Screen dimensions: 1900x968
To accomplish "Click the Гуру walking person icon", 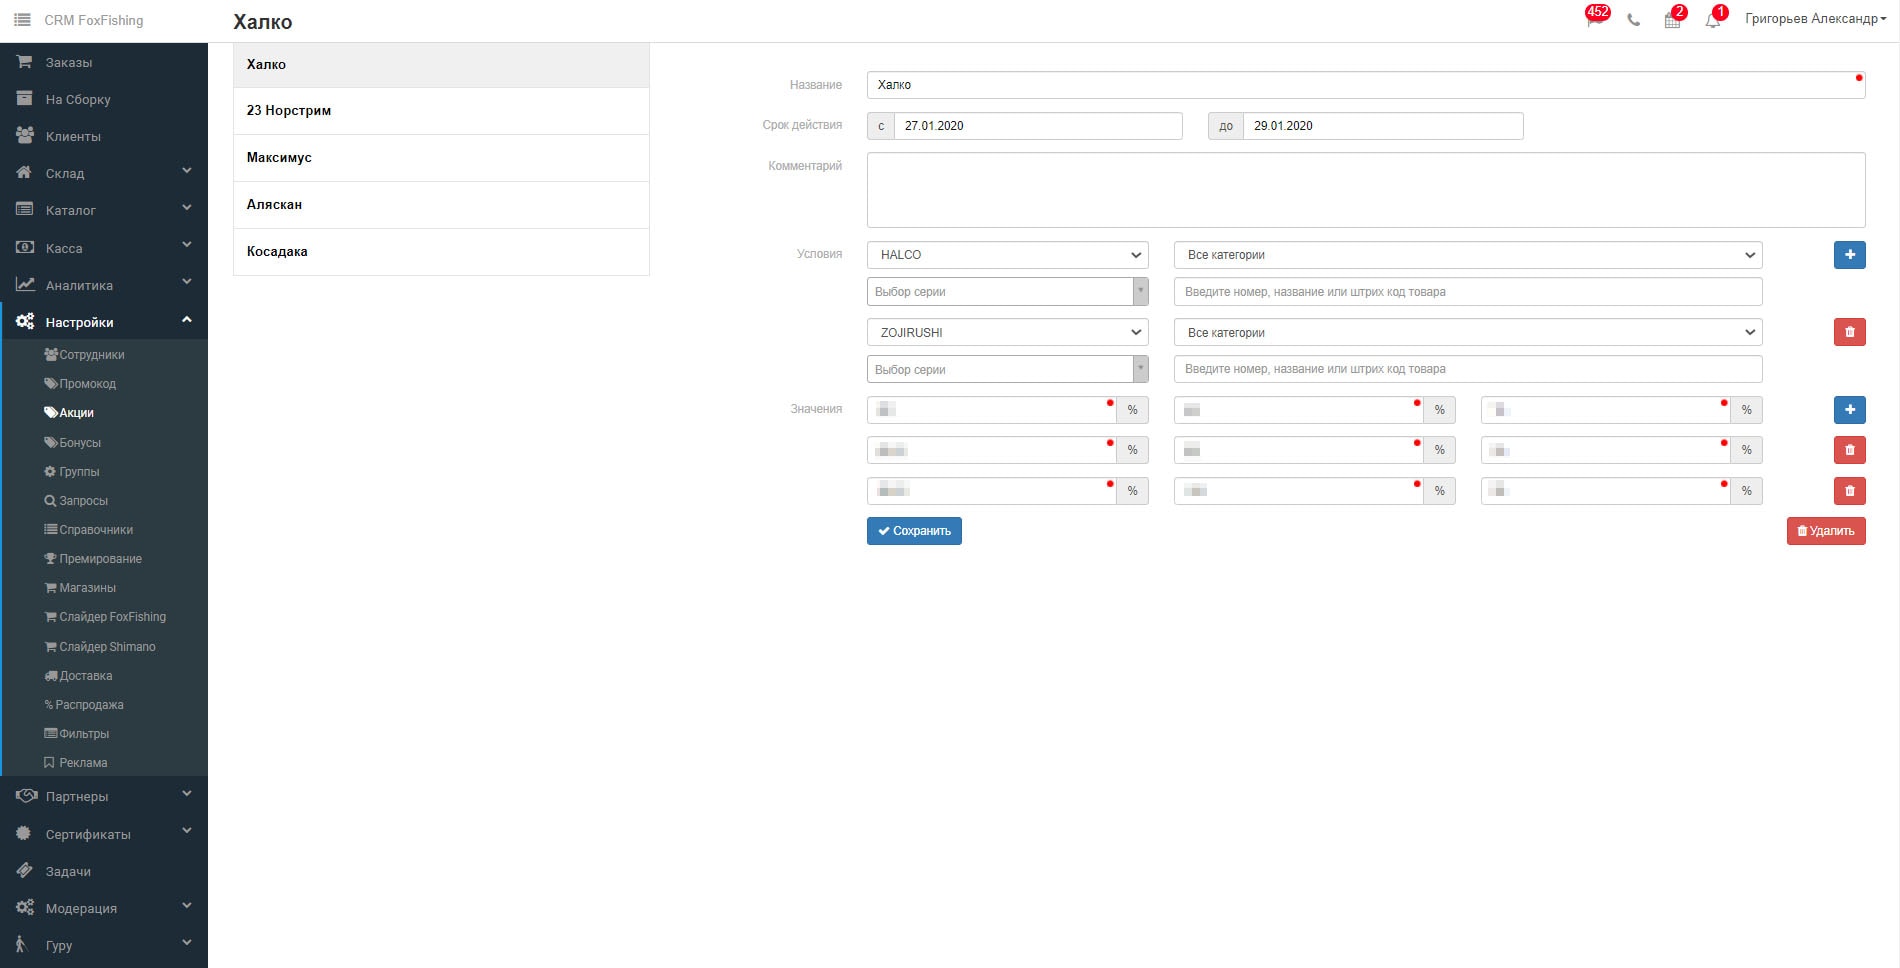I will coord(21,945).
